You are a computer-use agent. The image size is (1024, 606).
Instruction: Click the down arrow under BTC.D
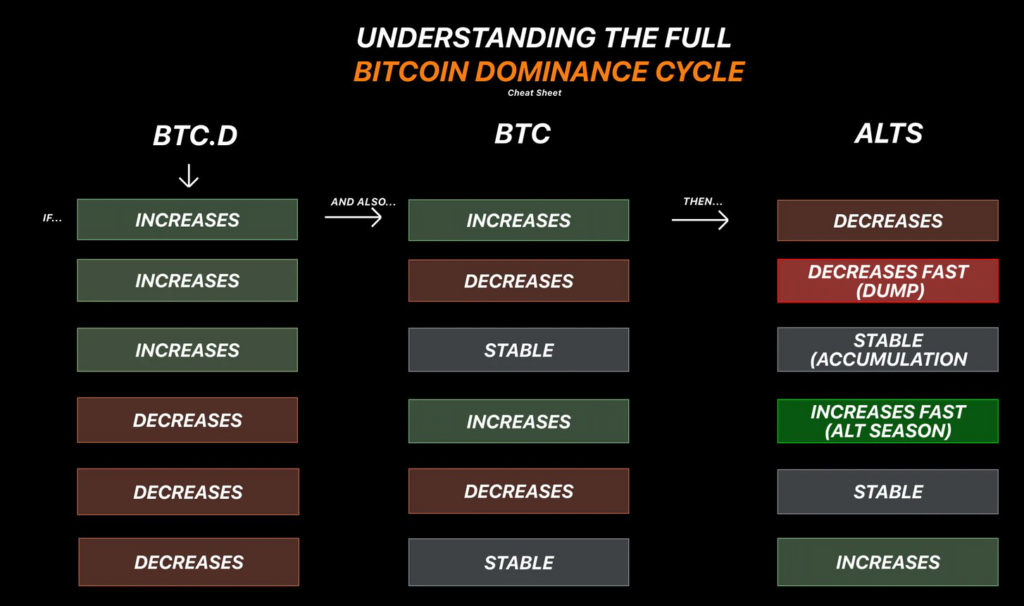(189, 176)
